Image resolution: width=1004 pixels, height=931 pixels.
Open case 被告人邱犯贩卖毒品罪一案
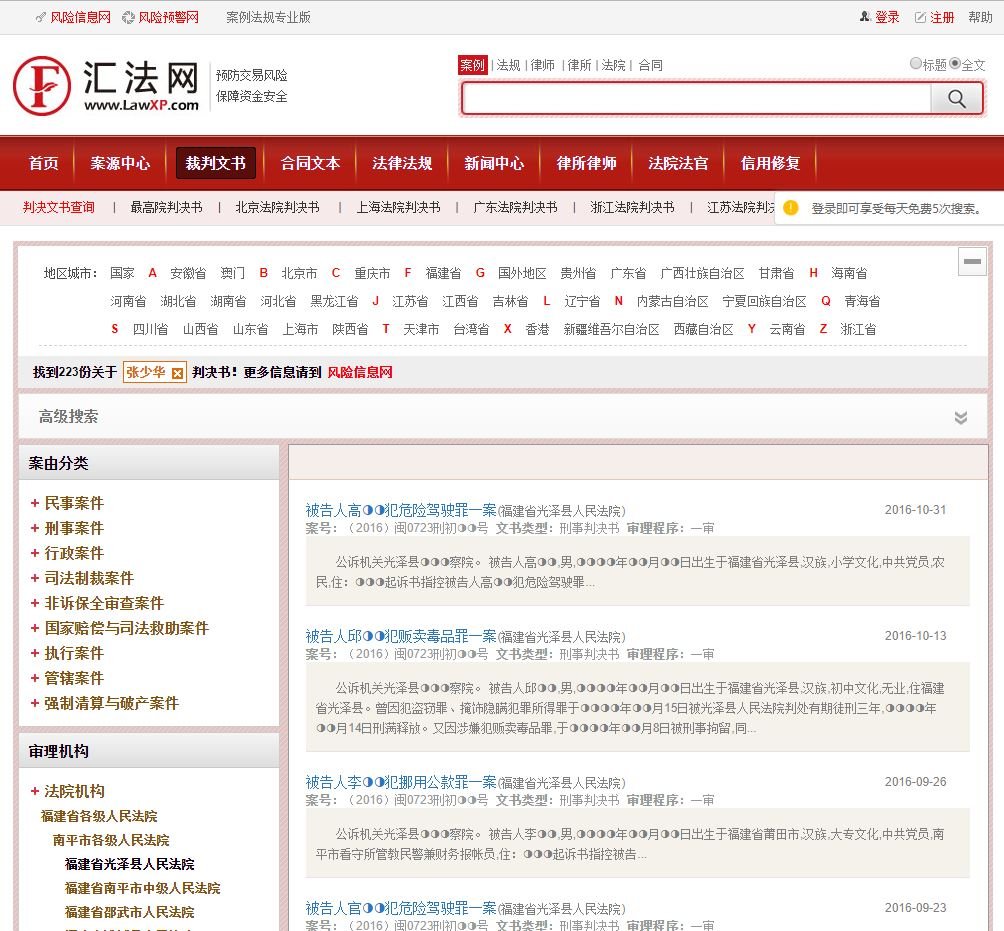point(401,636)
